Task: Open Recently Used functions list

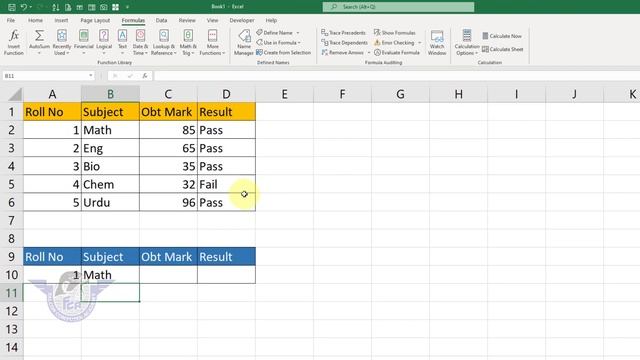Action: pyautogui.click(x=62, y=42)
